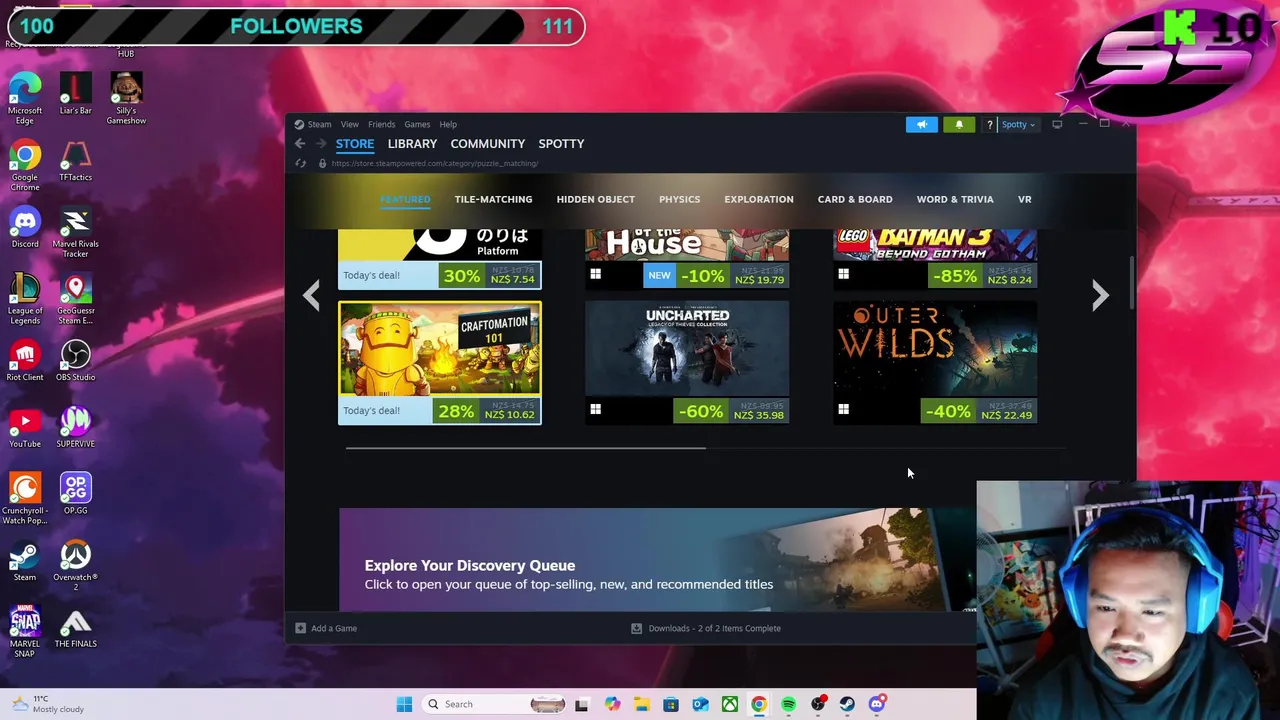The height and width of the screenshot is (720, 1280).
Task: Open Microsoft Store from taskbar
Action: coord(671,704)
